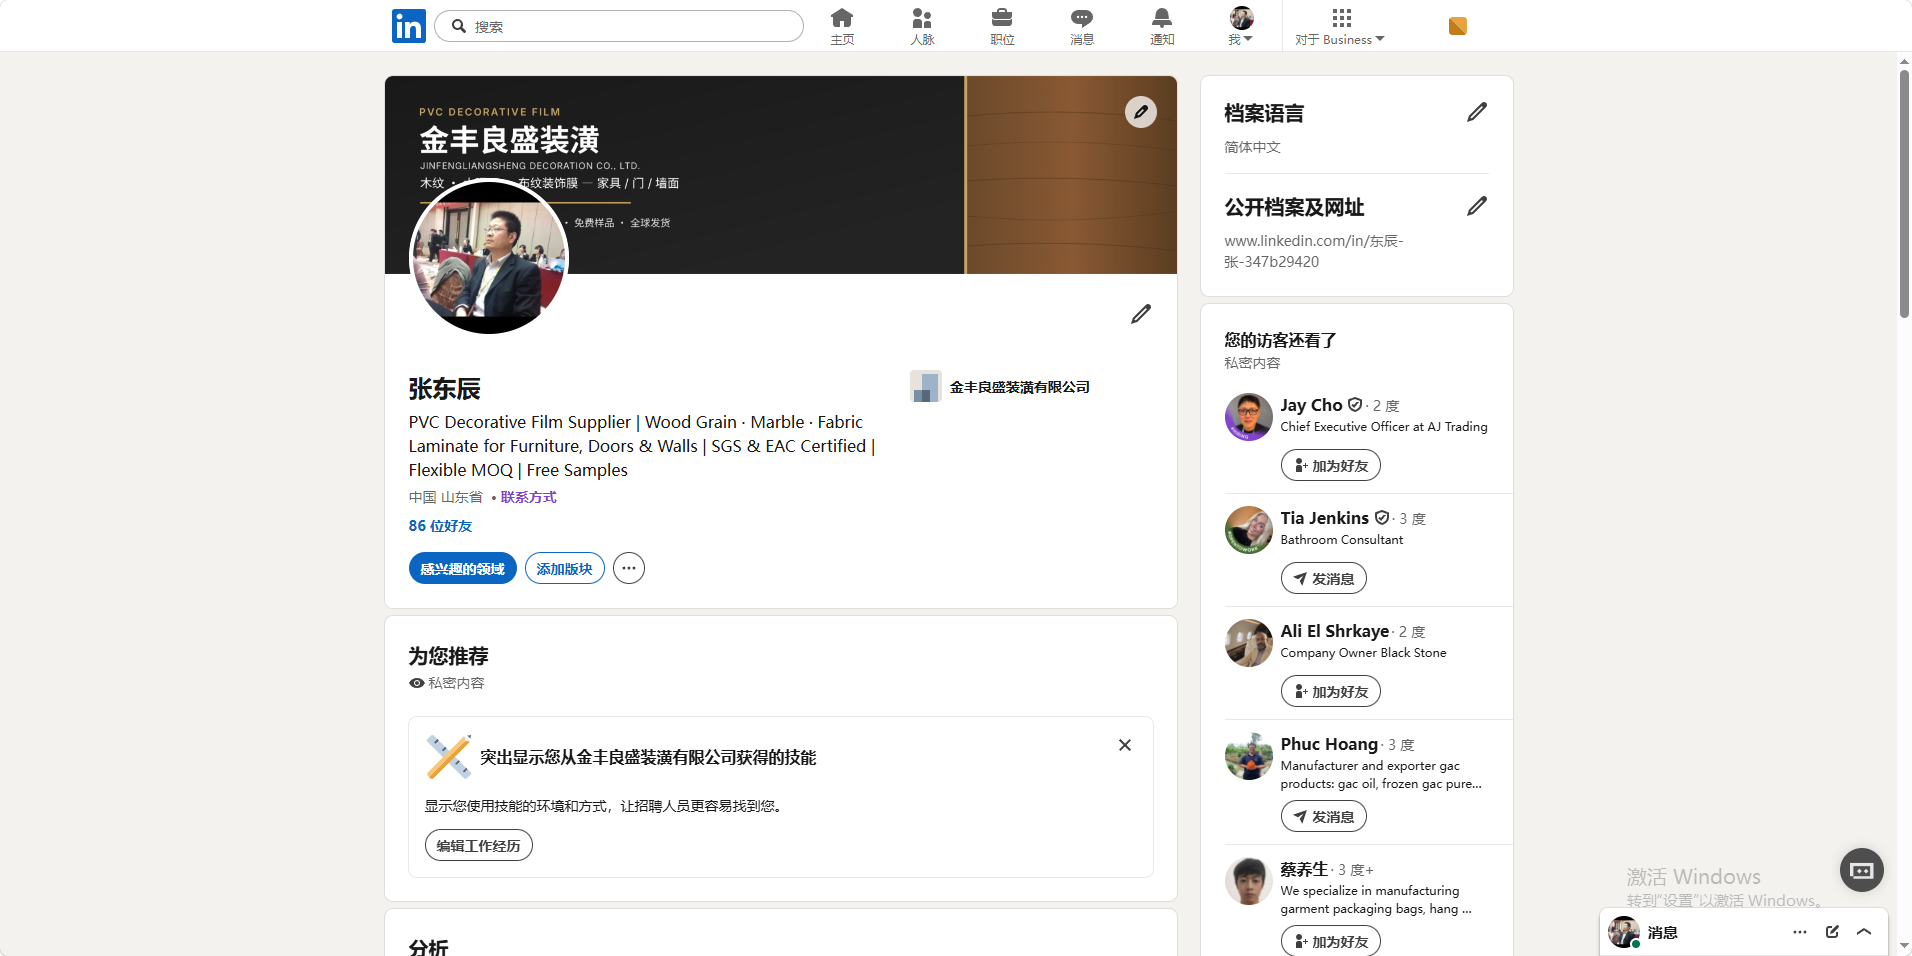Click the 编辑工作经历 button
This screenshot has height=956, width=1912.
[x=479, y=845]
